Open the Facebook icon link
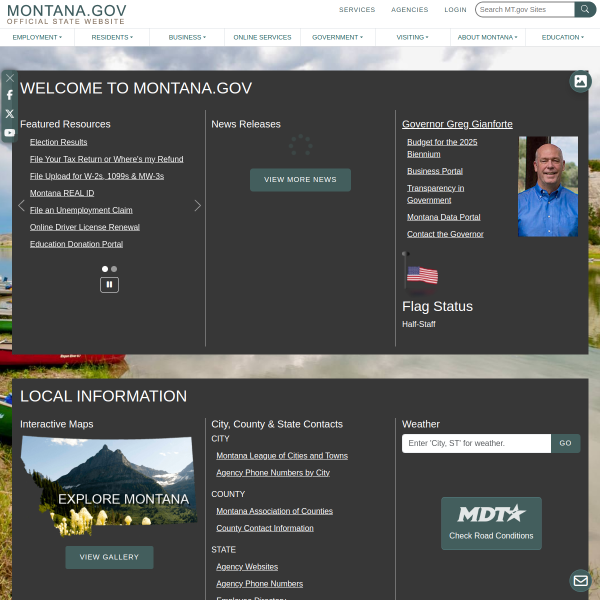This screenshot has width=600, height=600. 10,95
